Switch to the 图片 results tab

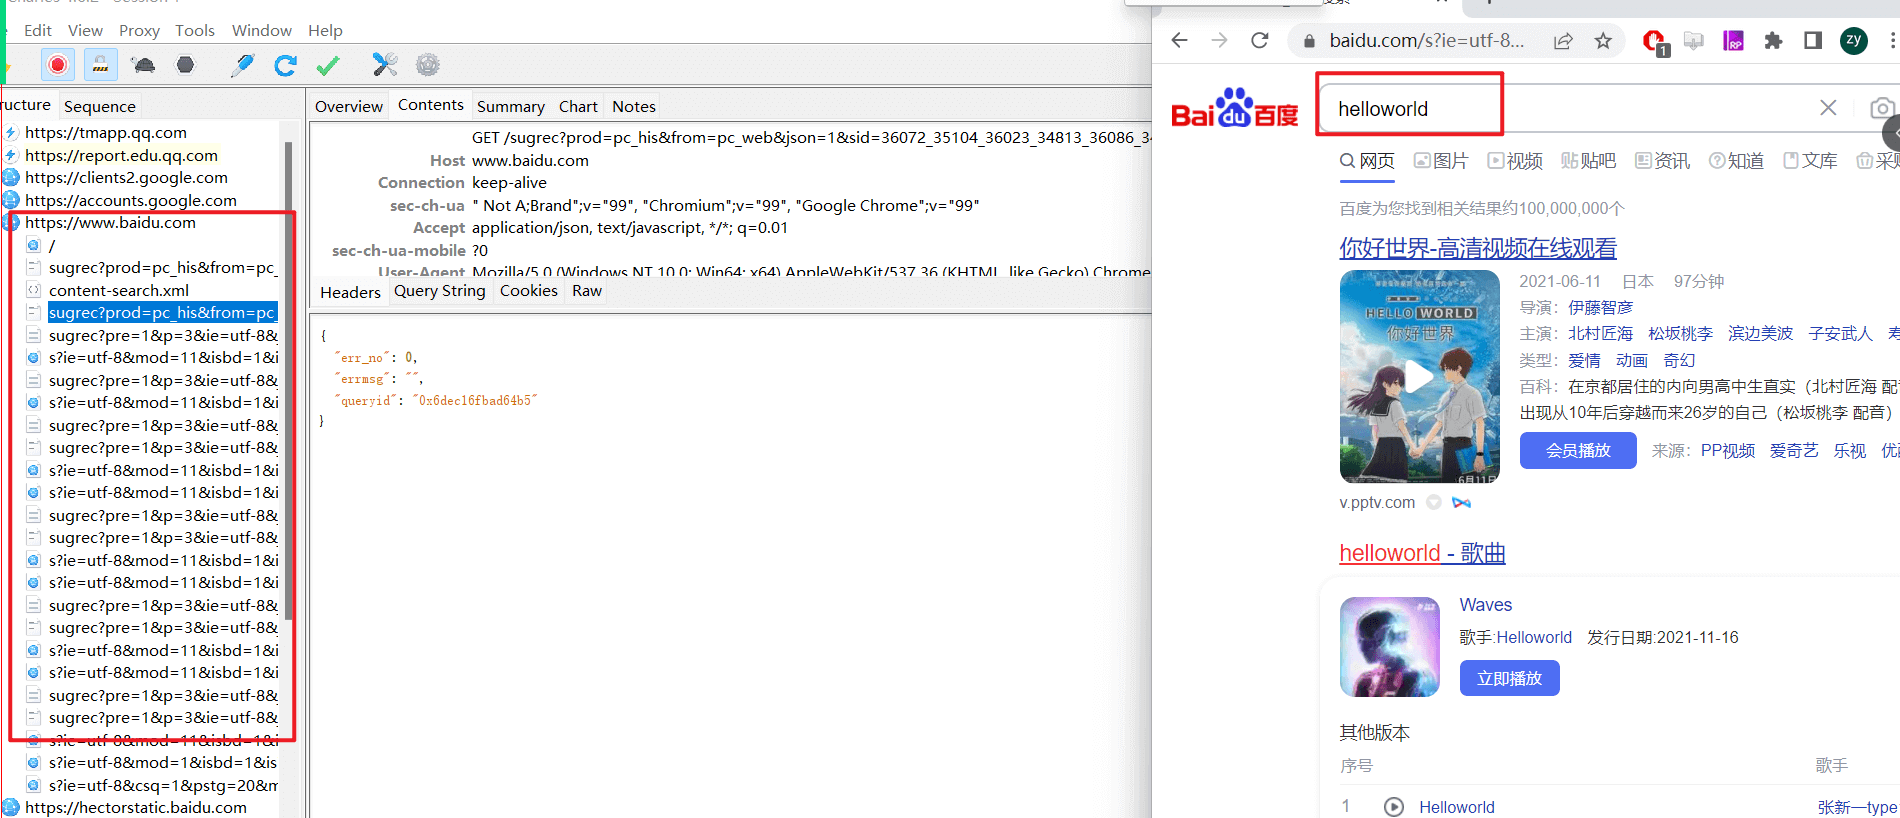point(1441,161)
